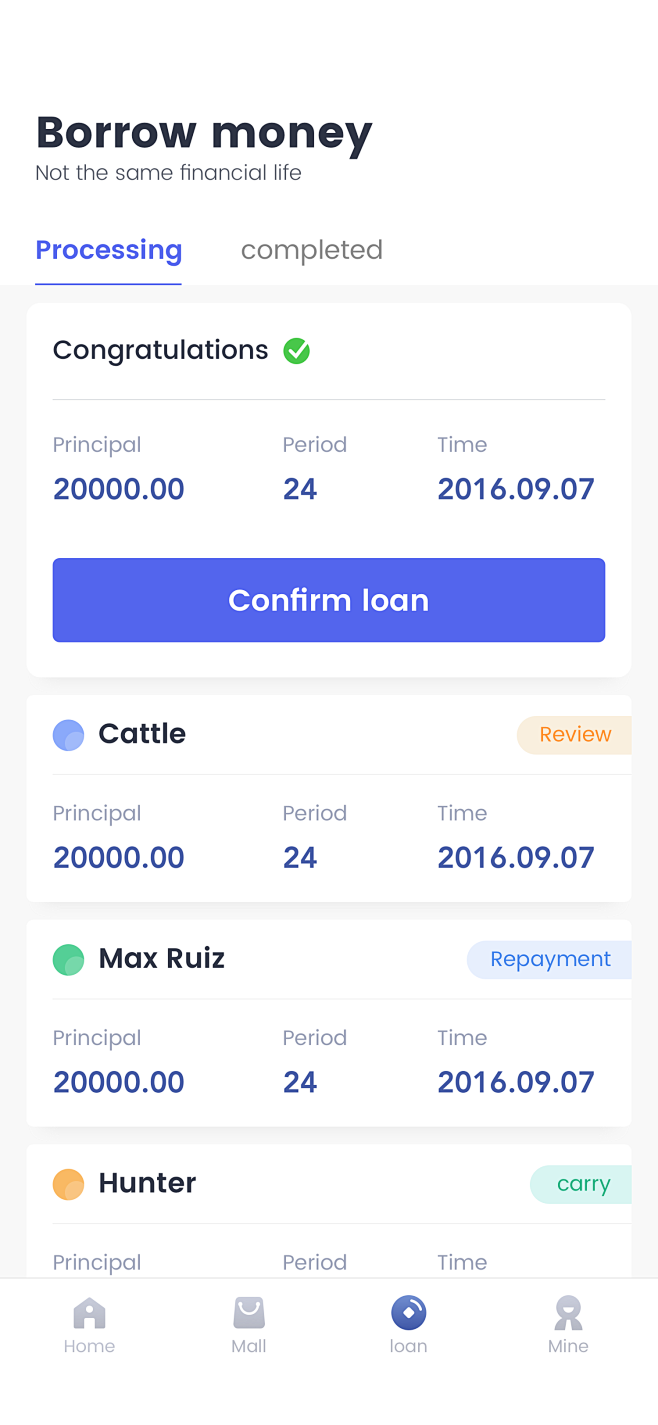Select the 2016.09.07 time in Cattle card
658x1425 pixels.
pyautogui.click(x=516, y=858)
